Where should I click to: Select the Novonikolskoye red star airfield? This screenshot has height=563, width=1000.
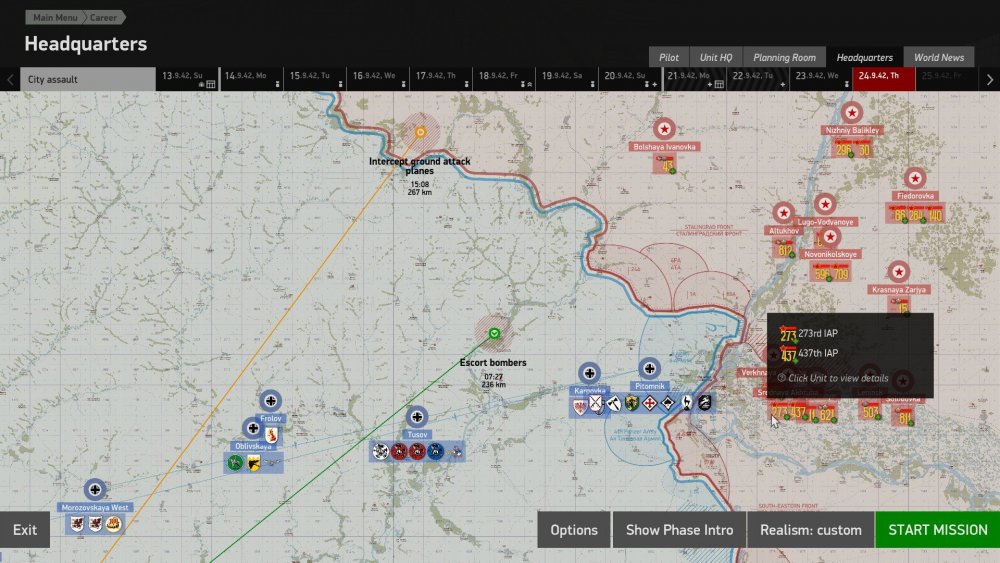click(x=830, y=237)
